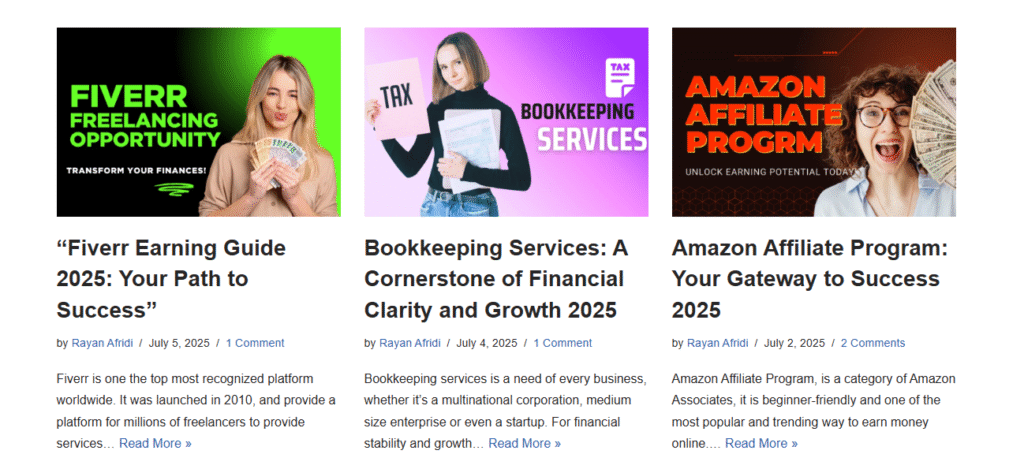This screenshot has height=454, width=1024.
Task: Open "Bookkeeping Services: A Cornerstone" post title
Action: pos(496,279)
